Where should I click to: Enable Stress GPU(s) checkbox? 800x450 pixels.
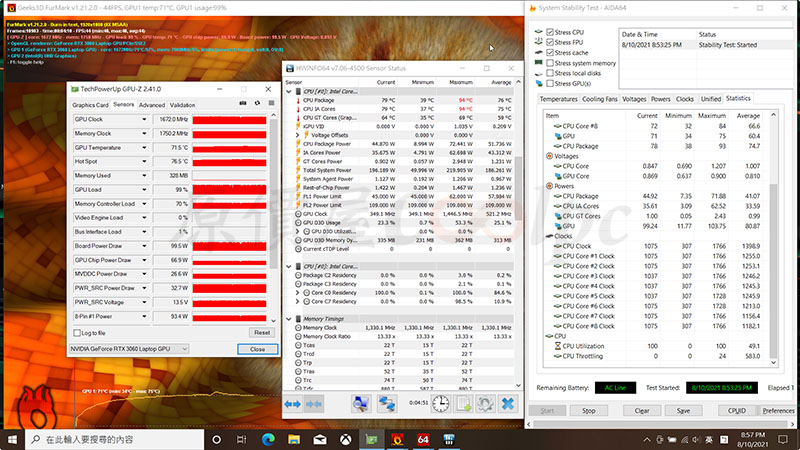550,83
